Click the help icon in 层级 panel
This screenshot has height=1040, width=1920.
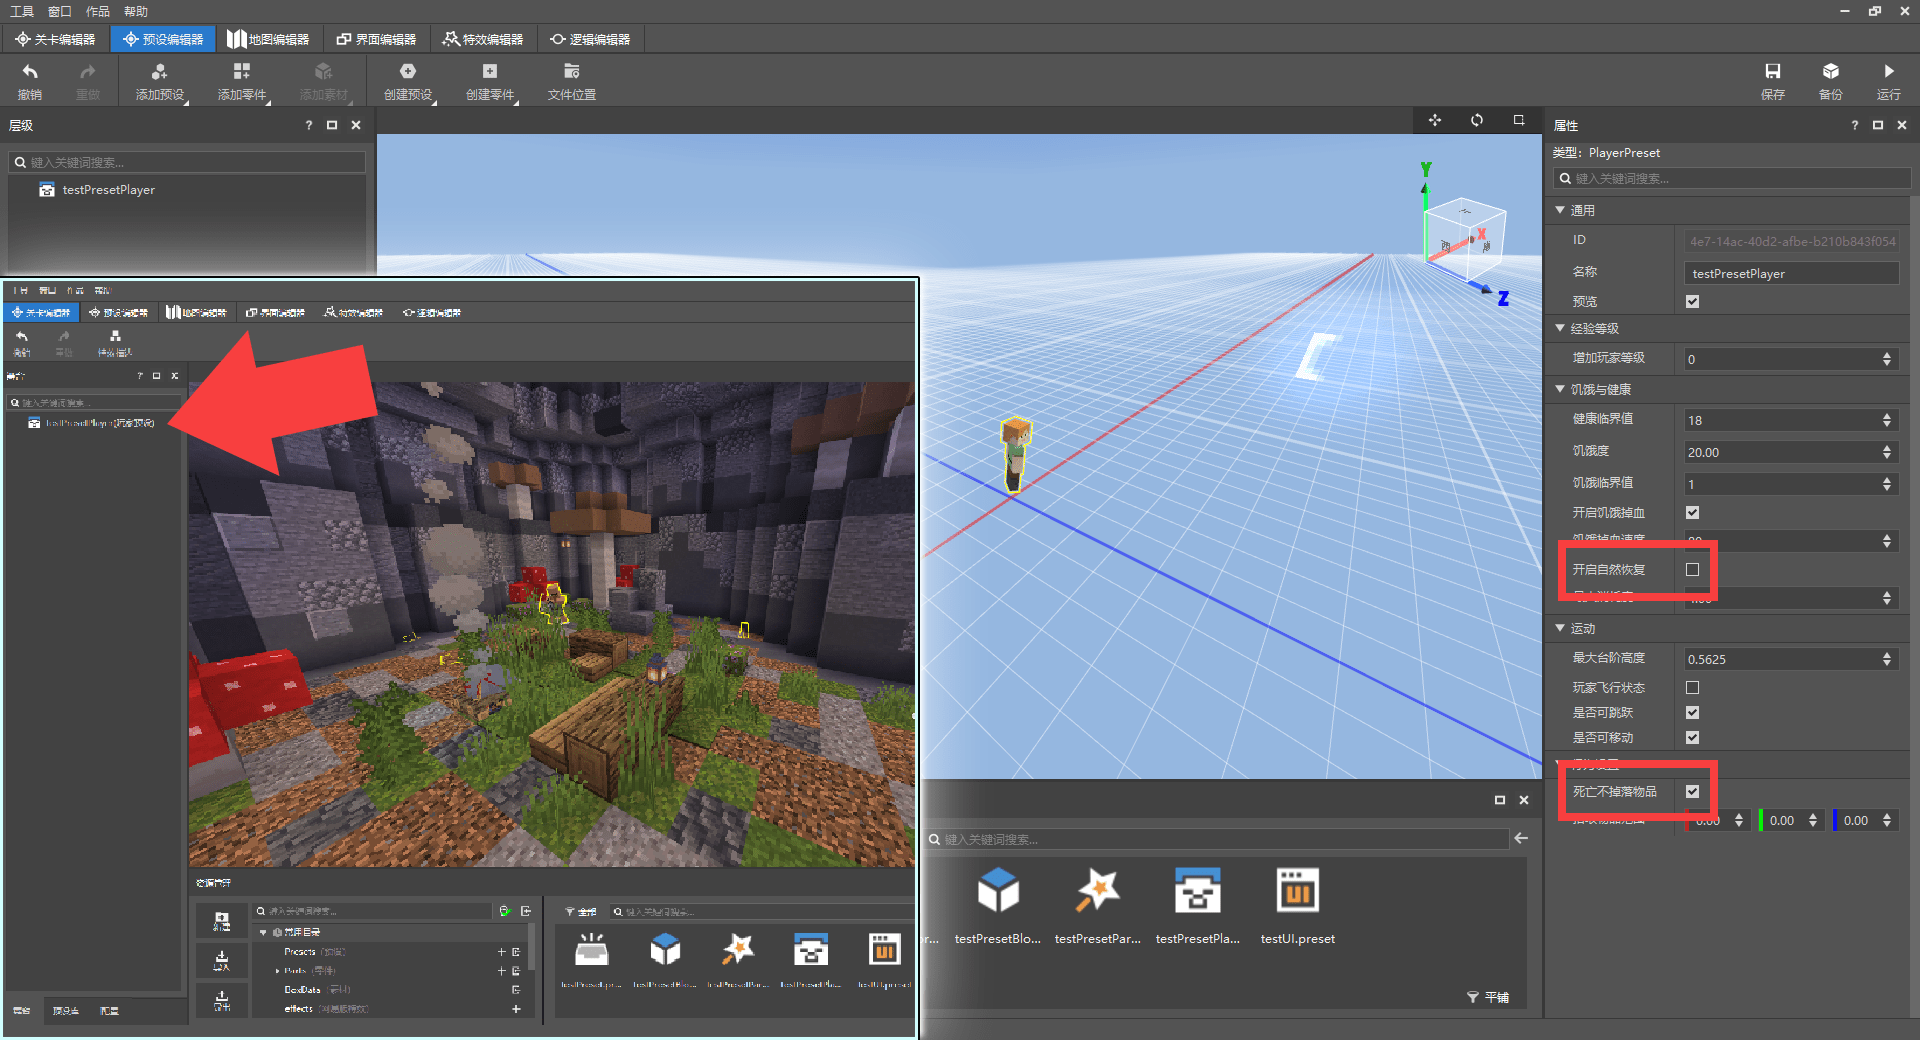click(308, 125)
